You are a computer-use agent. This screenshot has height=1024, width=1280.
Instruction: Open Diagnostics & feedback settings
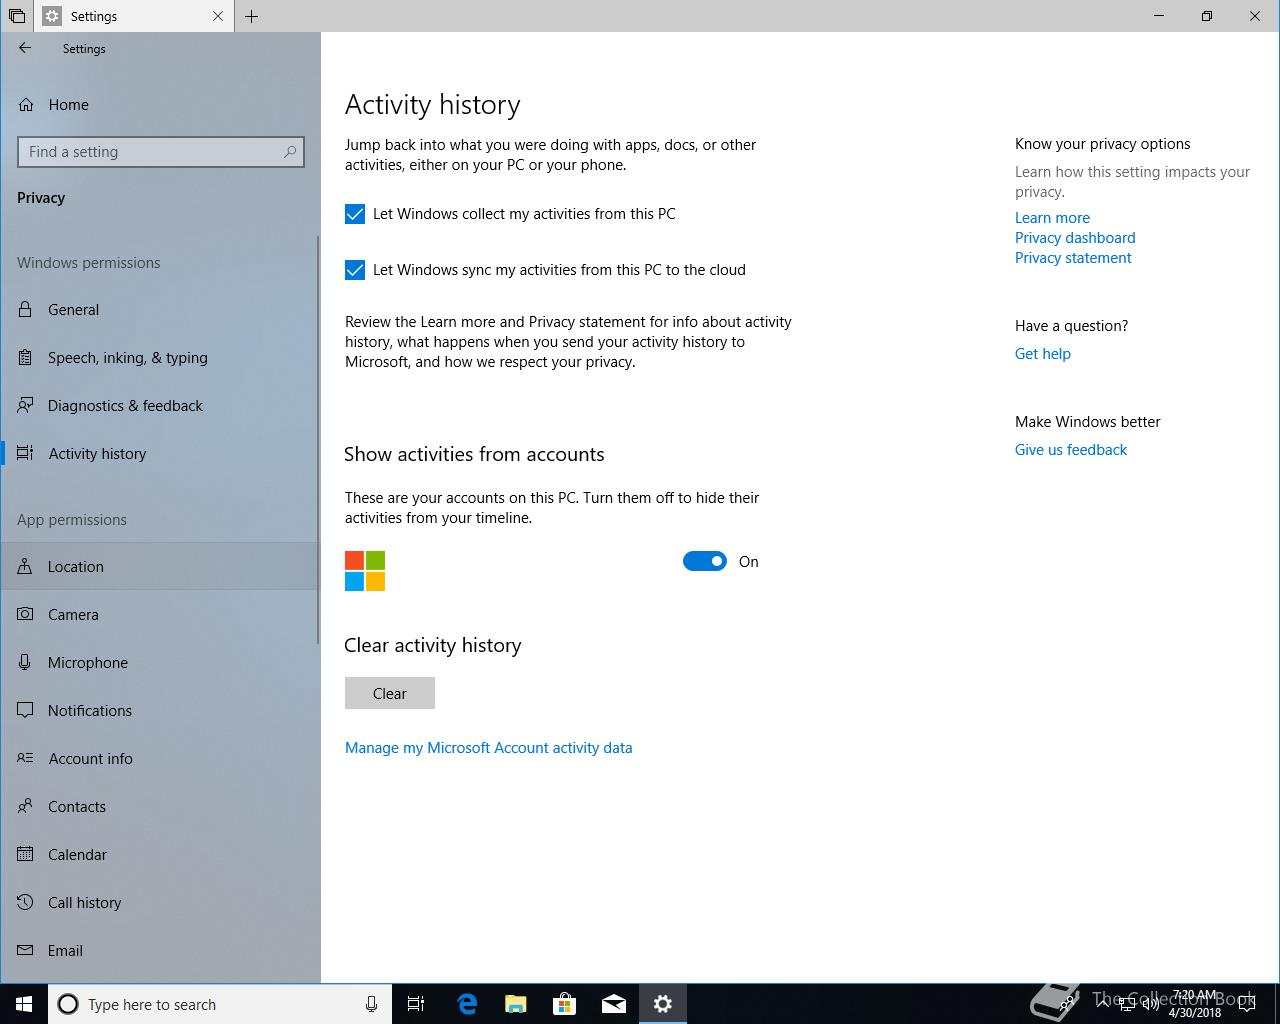tap(160, 405)
